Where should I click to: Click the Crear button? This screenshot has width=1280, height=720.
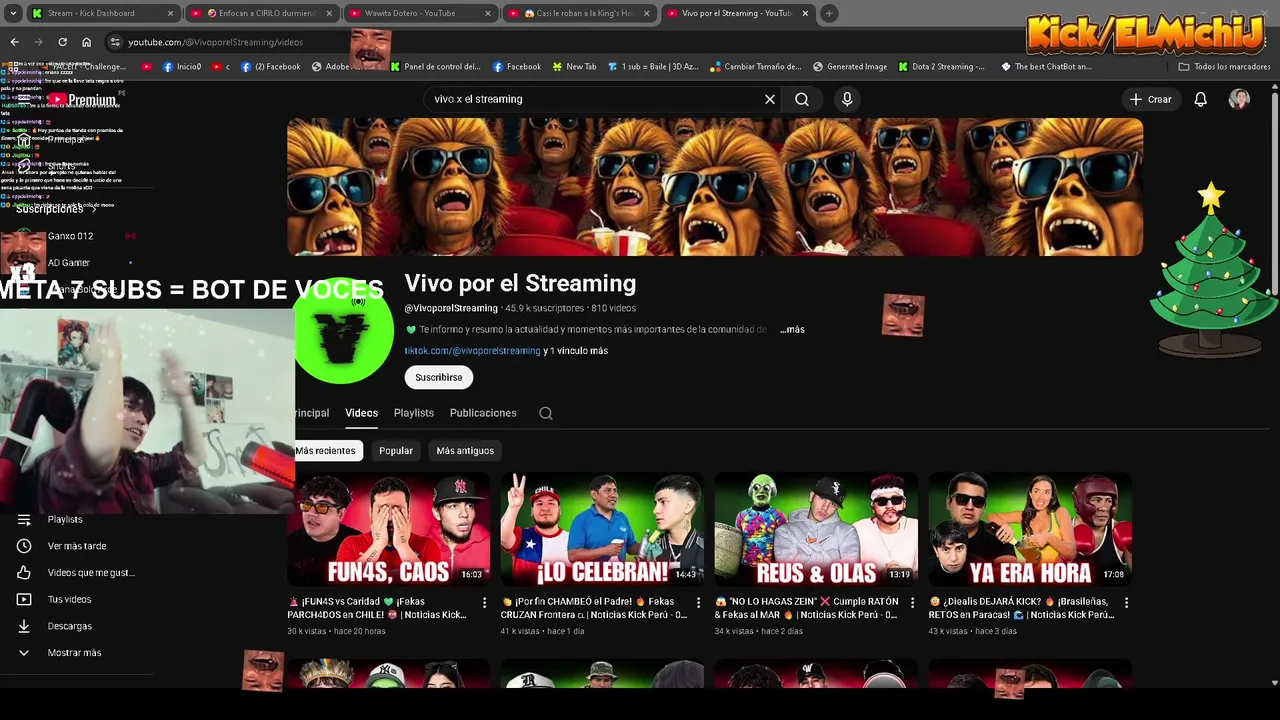[1150, 99]
